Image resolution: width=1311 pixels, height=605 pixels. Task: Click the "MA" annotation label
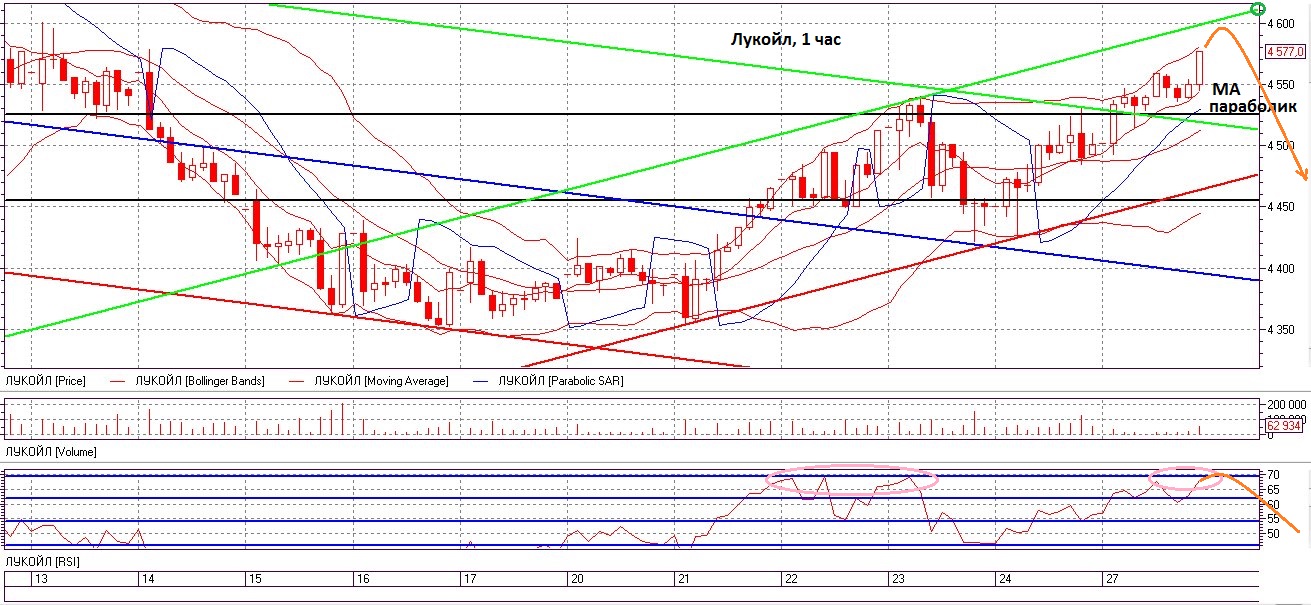pos(1225,89)
